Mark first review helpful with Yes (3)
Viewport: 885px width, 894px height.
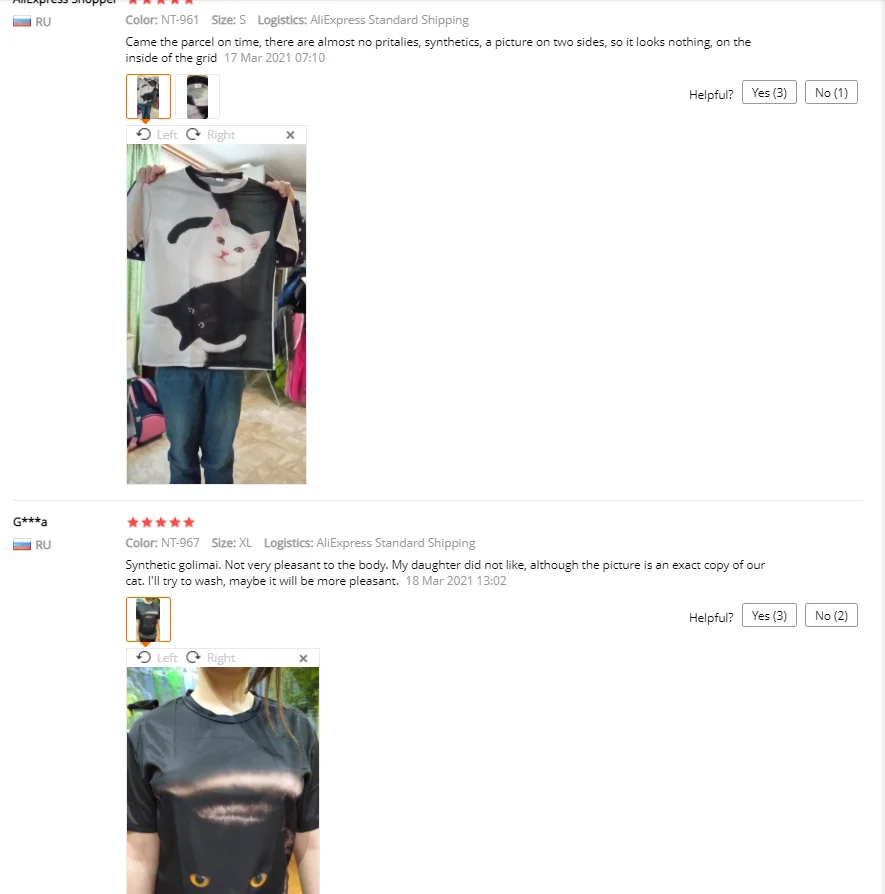tap(769, 92)
